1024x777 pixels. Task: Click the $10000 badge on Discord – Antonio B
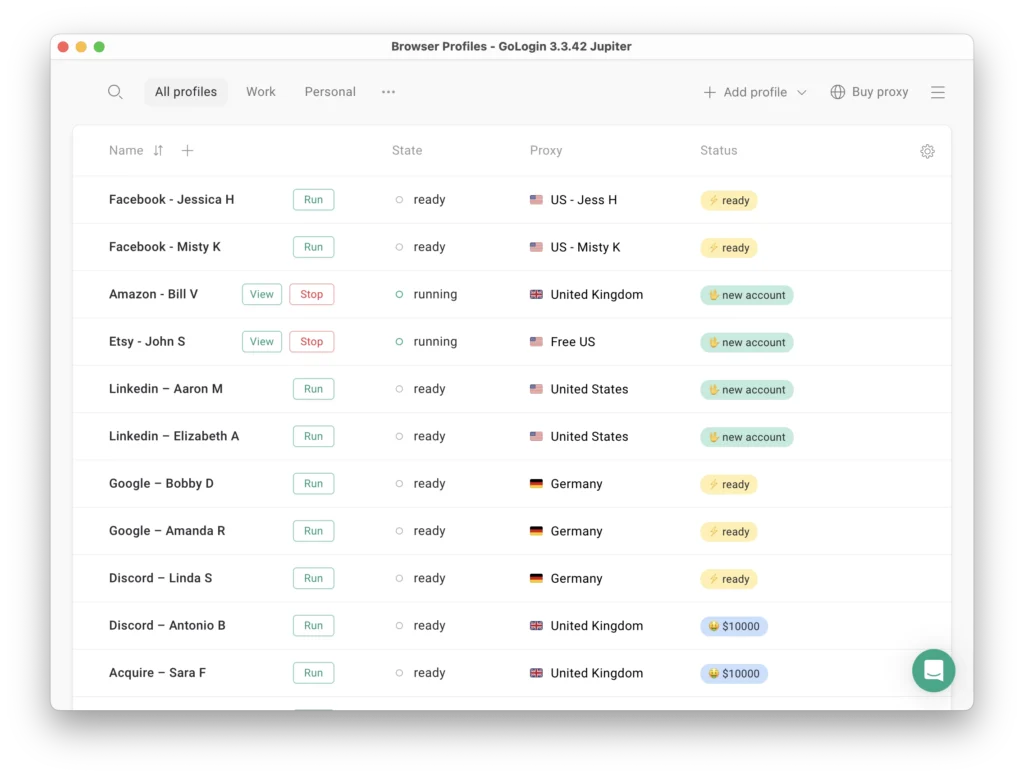[x=734, y=626]
